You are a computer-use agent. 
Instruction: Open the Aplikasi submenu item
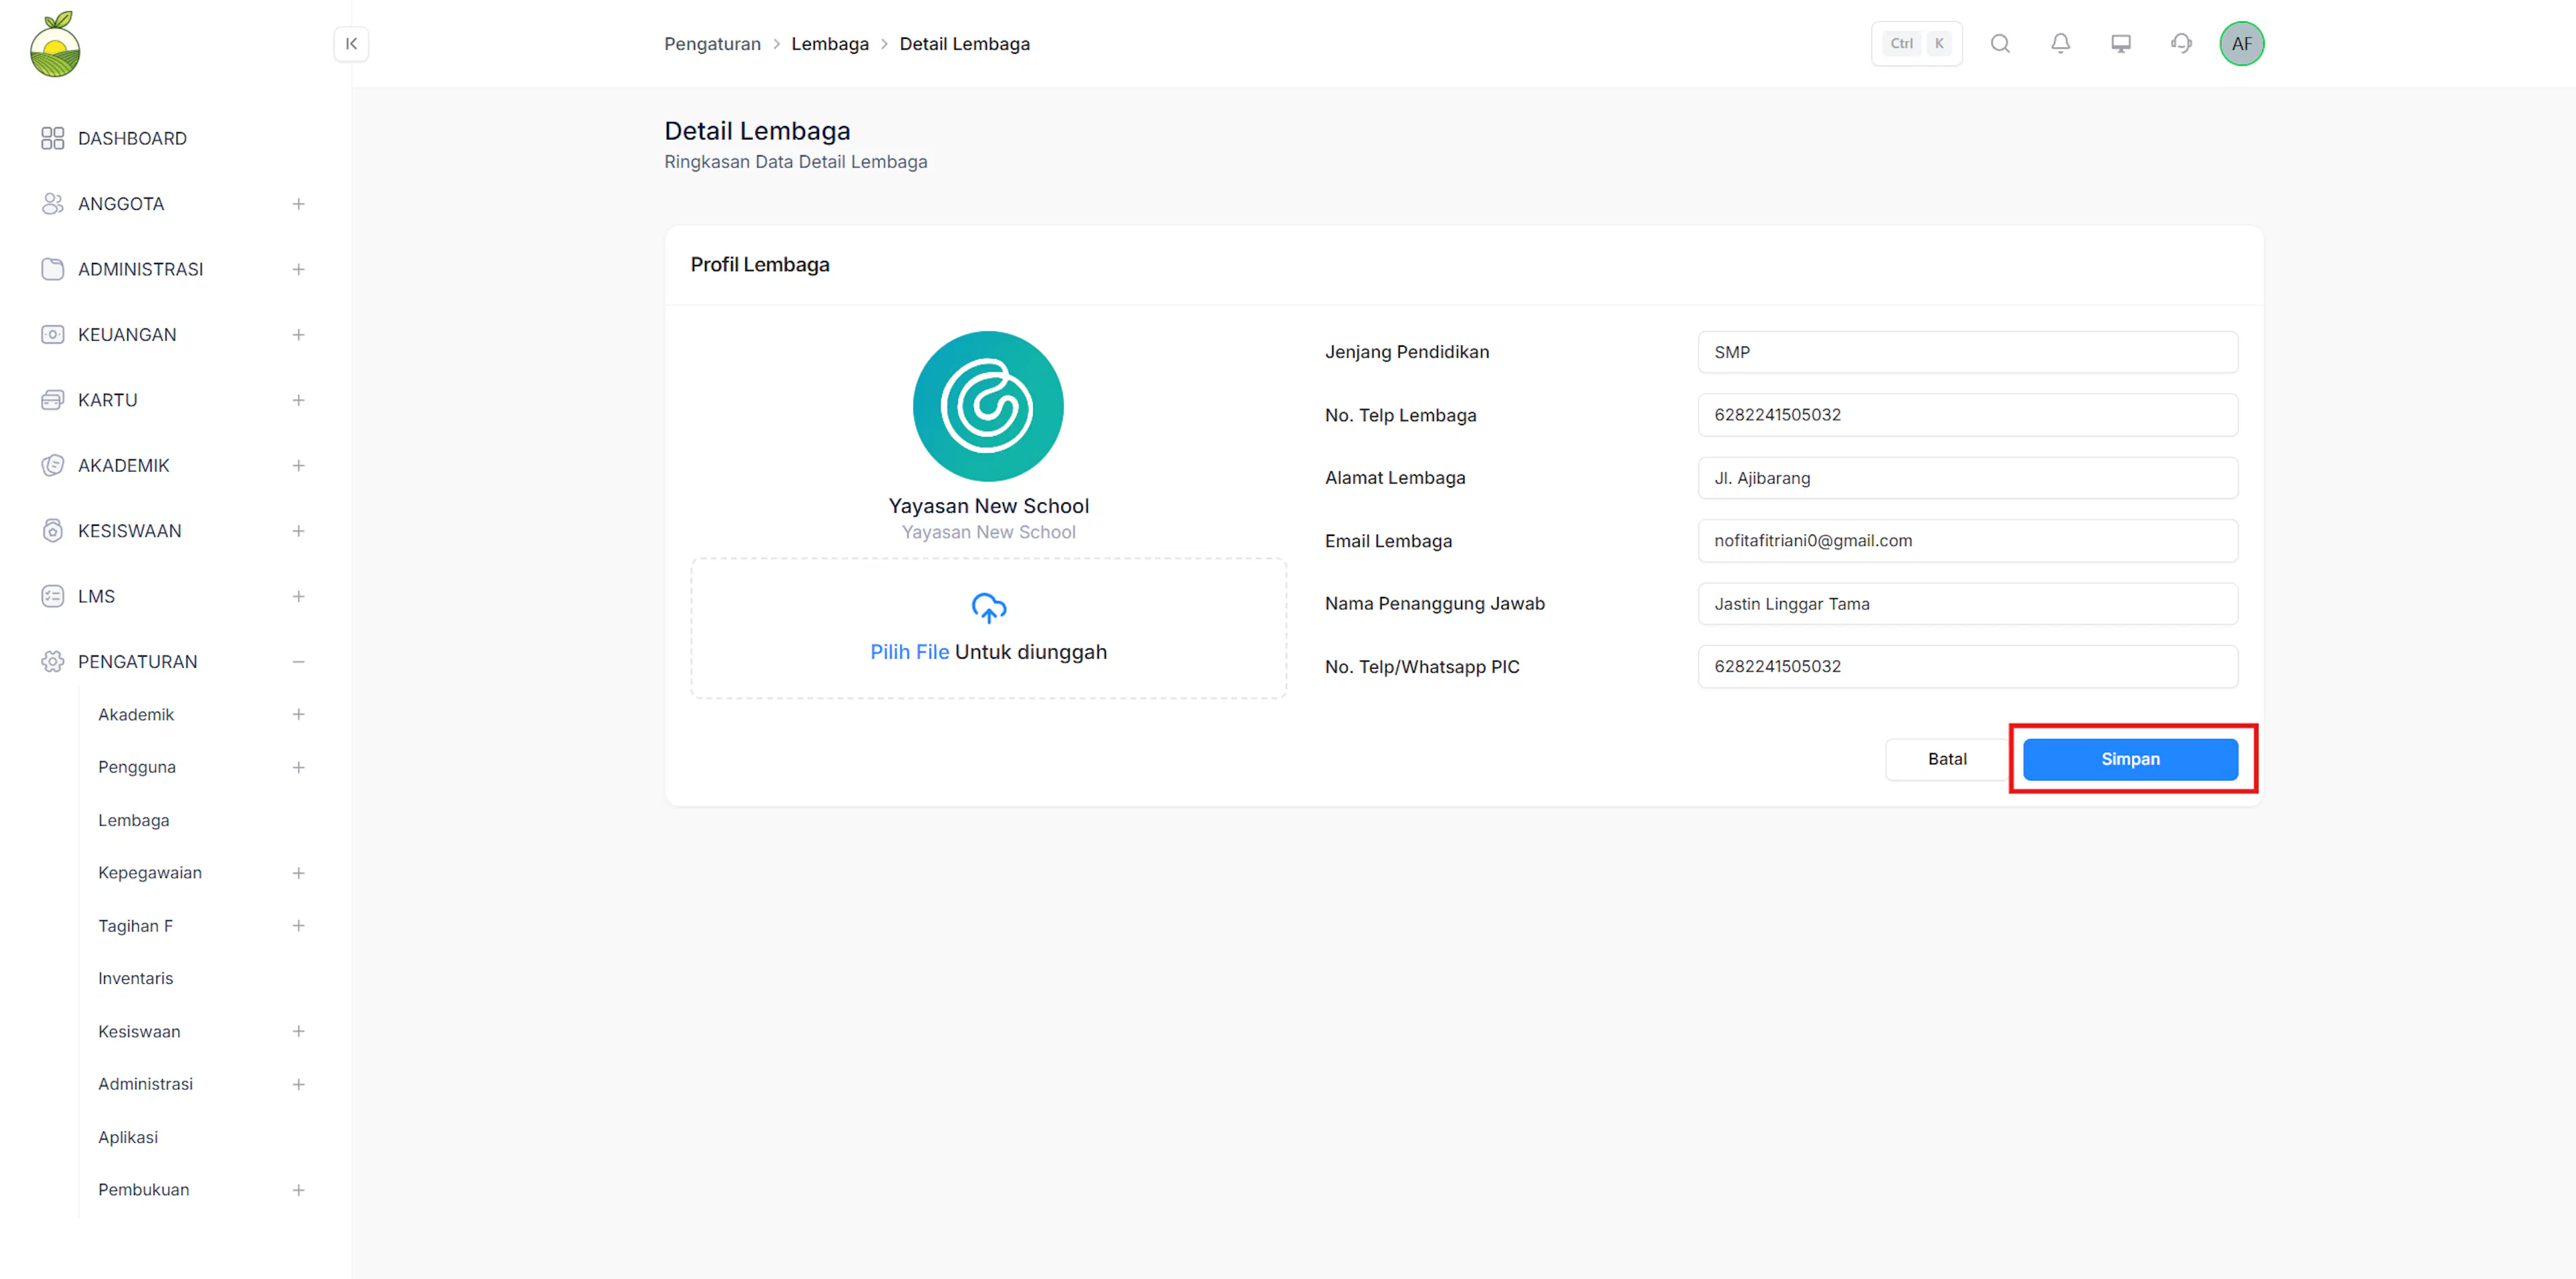[128, 1137]
